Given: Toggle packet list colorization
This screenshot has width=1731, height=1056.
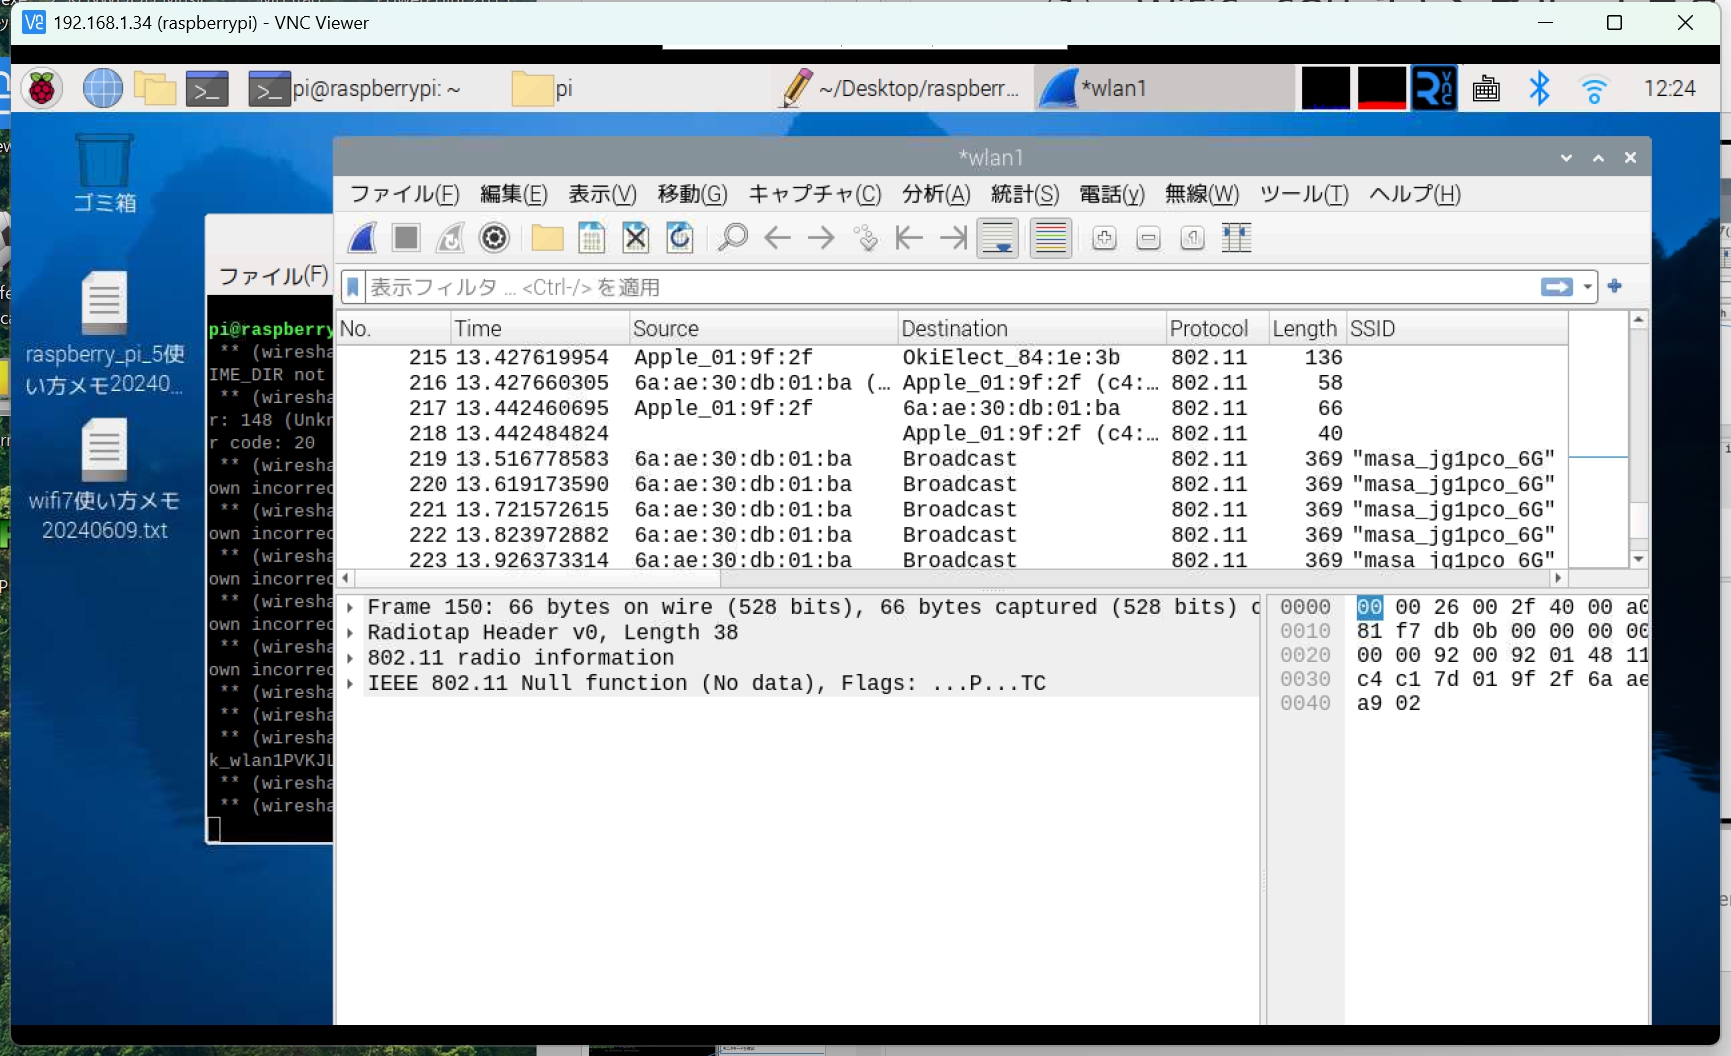Looking at the screenshot, I should pos(1051,238).
